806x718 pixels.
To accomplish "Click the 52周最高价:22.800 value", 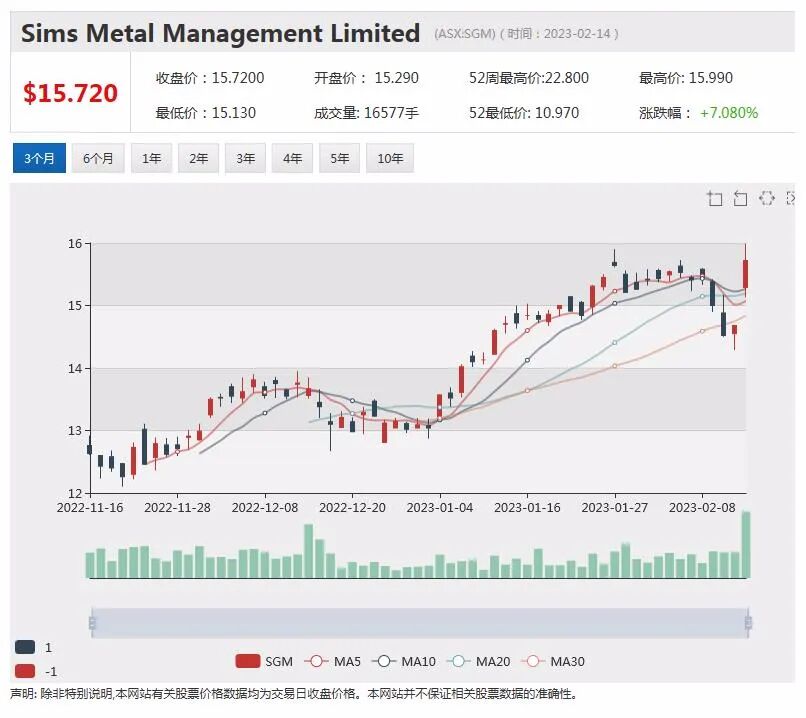I will (x=529, y=78).
